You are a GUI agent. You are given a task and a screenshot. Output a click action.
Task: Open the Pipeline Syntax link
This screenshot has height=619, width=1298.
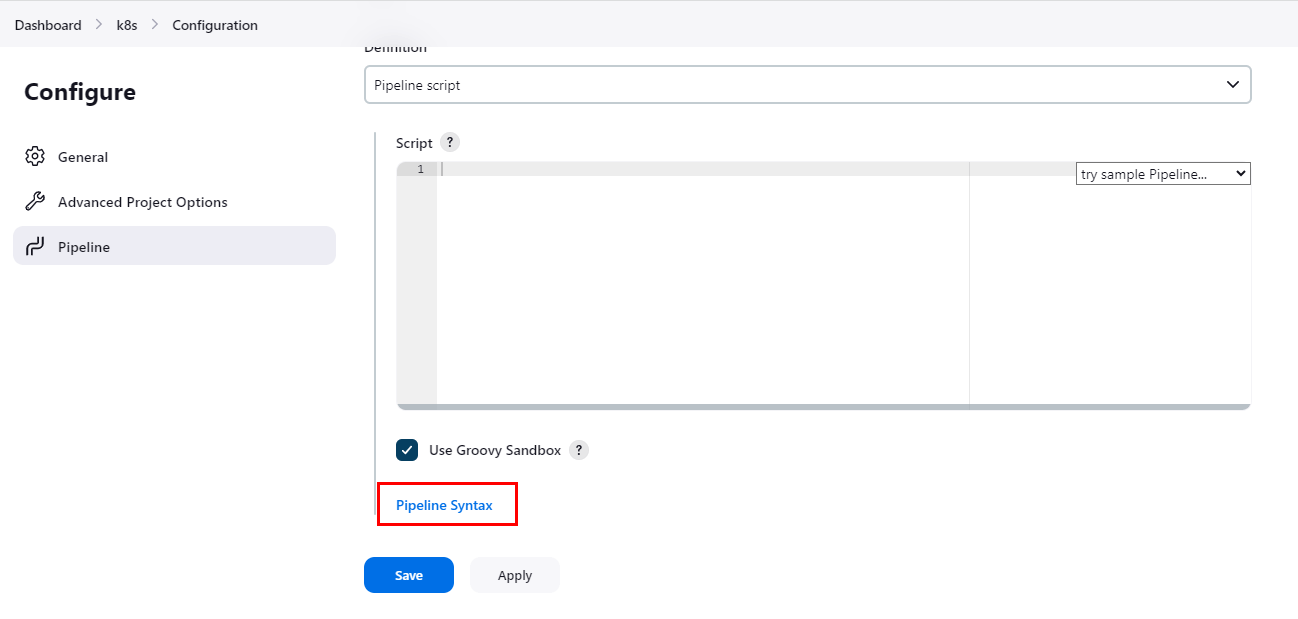point(447,505)
